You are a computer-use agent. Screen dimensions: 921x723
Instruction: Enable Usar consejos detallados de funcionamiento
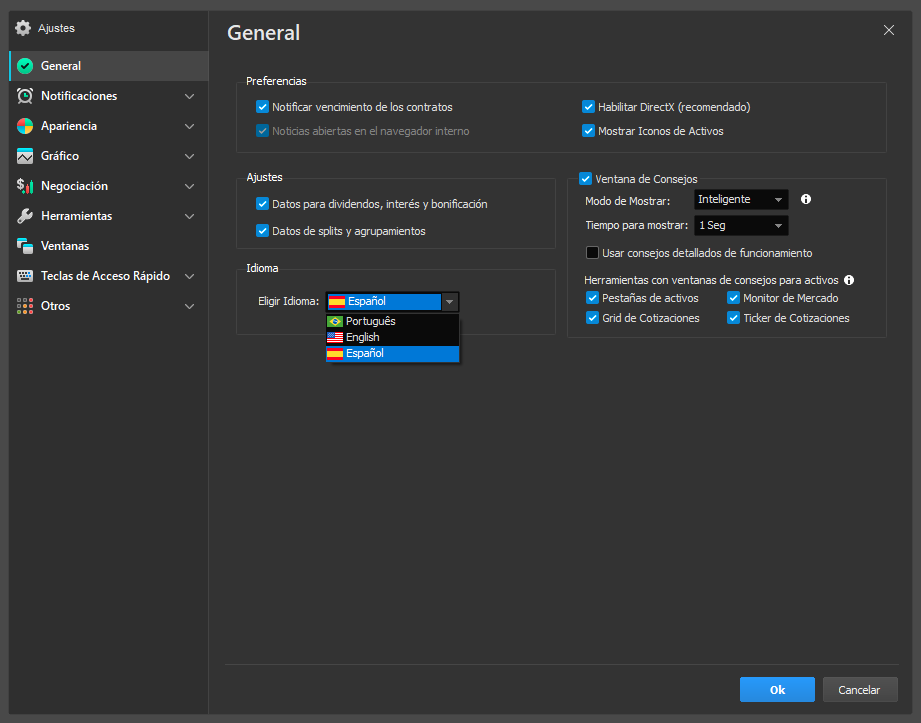tap(593, 253)
